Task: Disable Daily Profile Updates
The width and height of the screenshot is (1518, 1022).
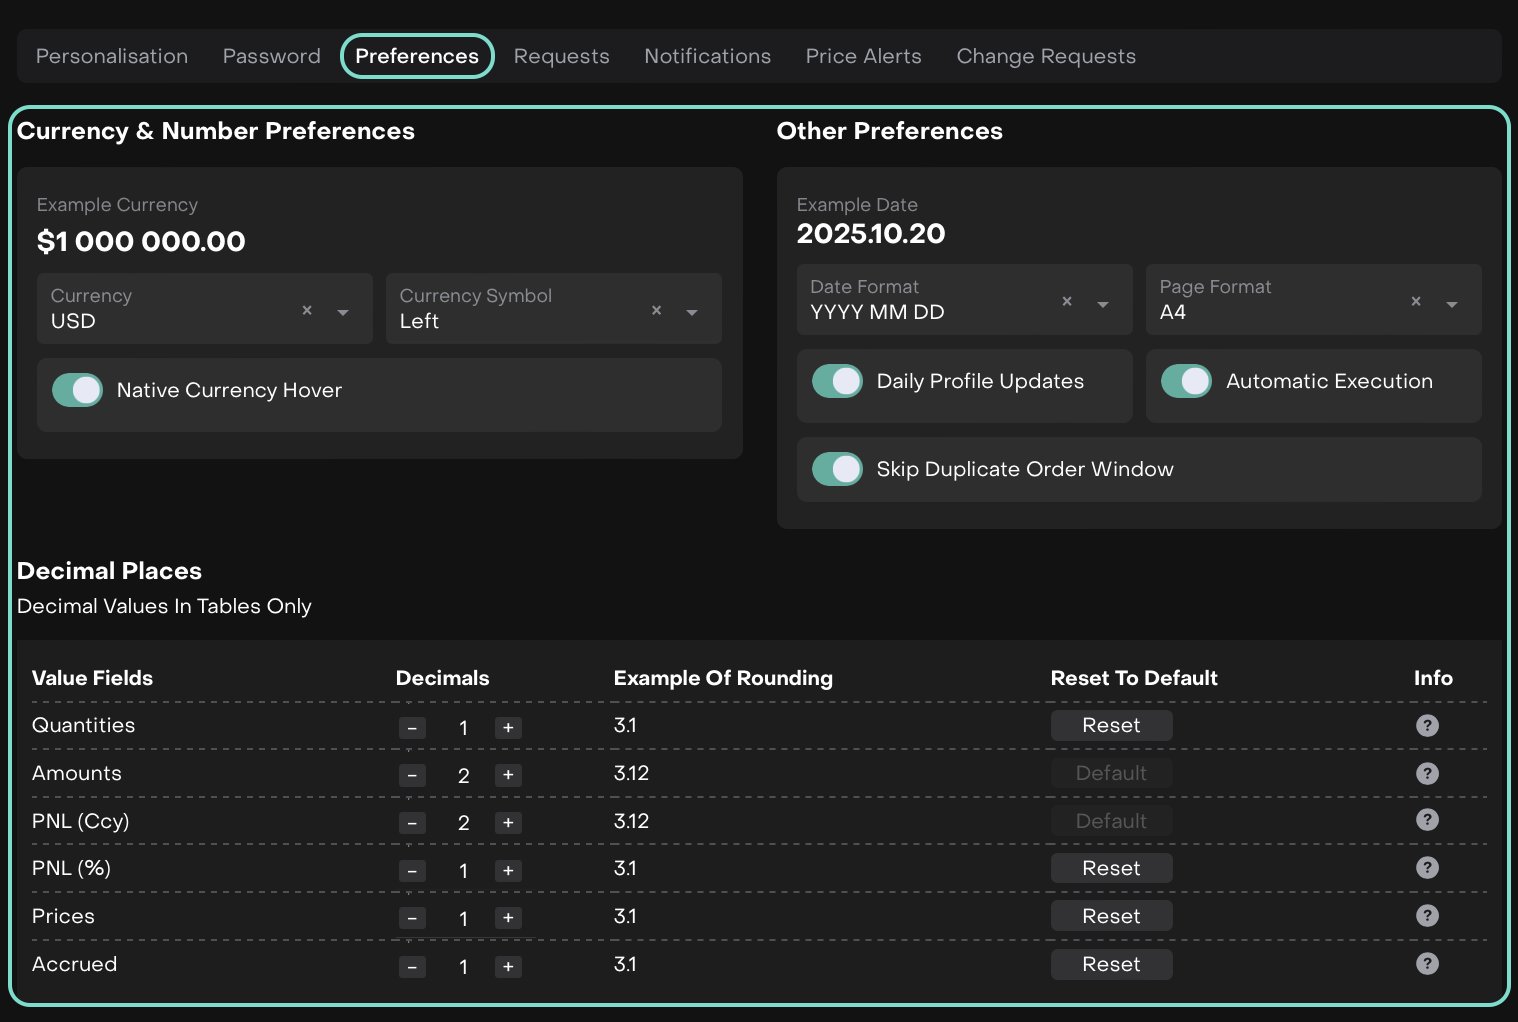Action: [x=837, y=381]
